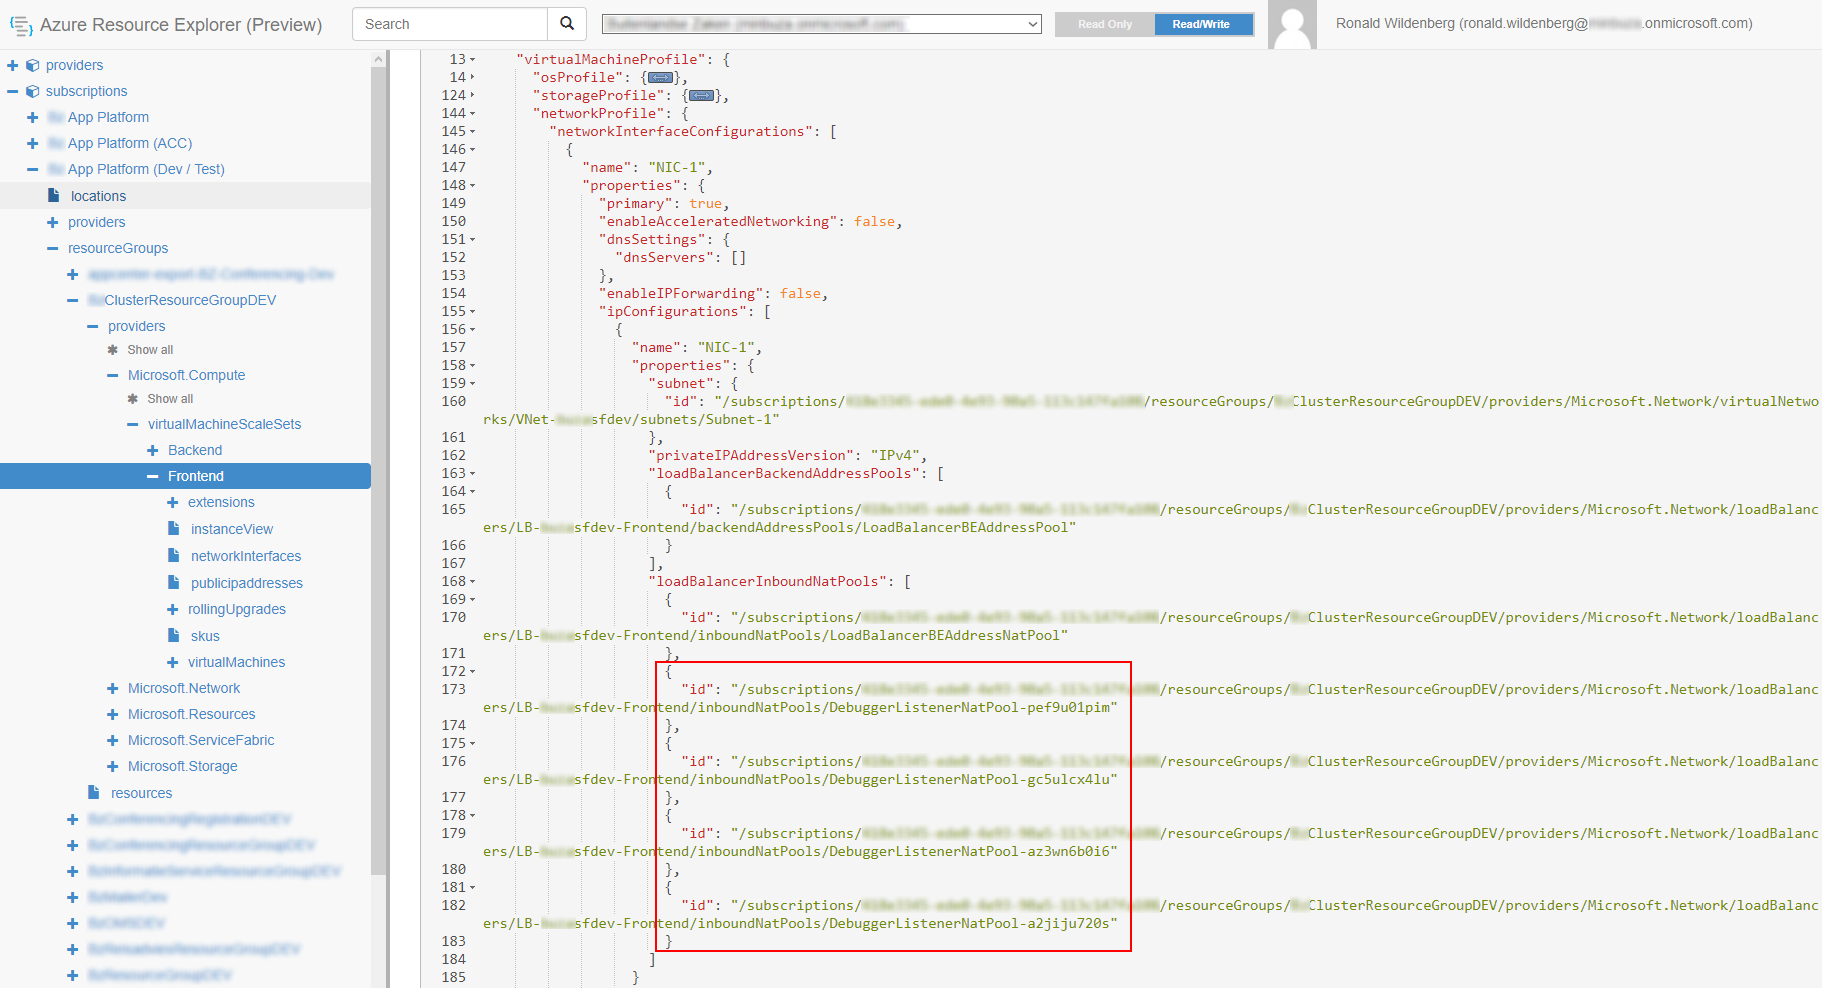Click the cube icon next to subscriptions
The image size is (1822, 988).
pyautogui.click(x=33, y=91)
